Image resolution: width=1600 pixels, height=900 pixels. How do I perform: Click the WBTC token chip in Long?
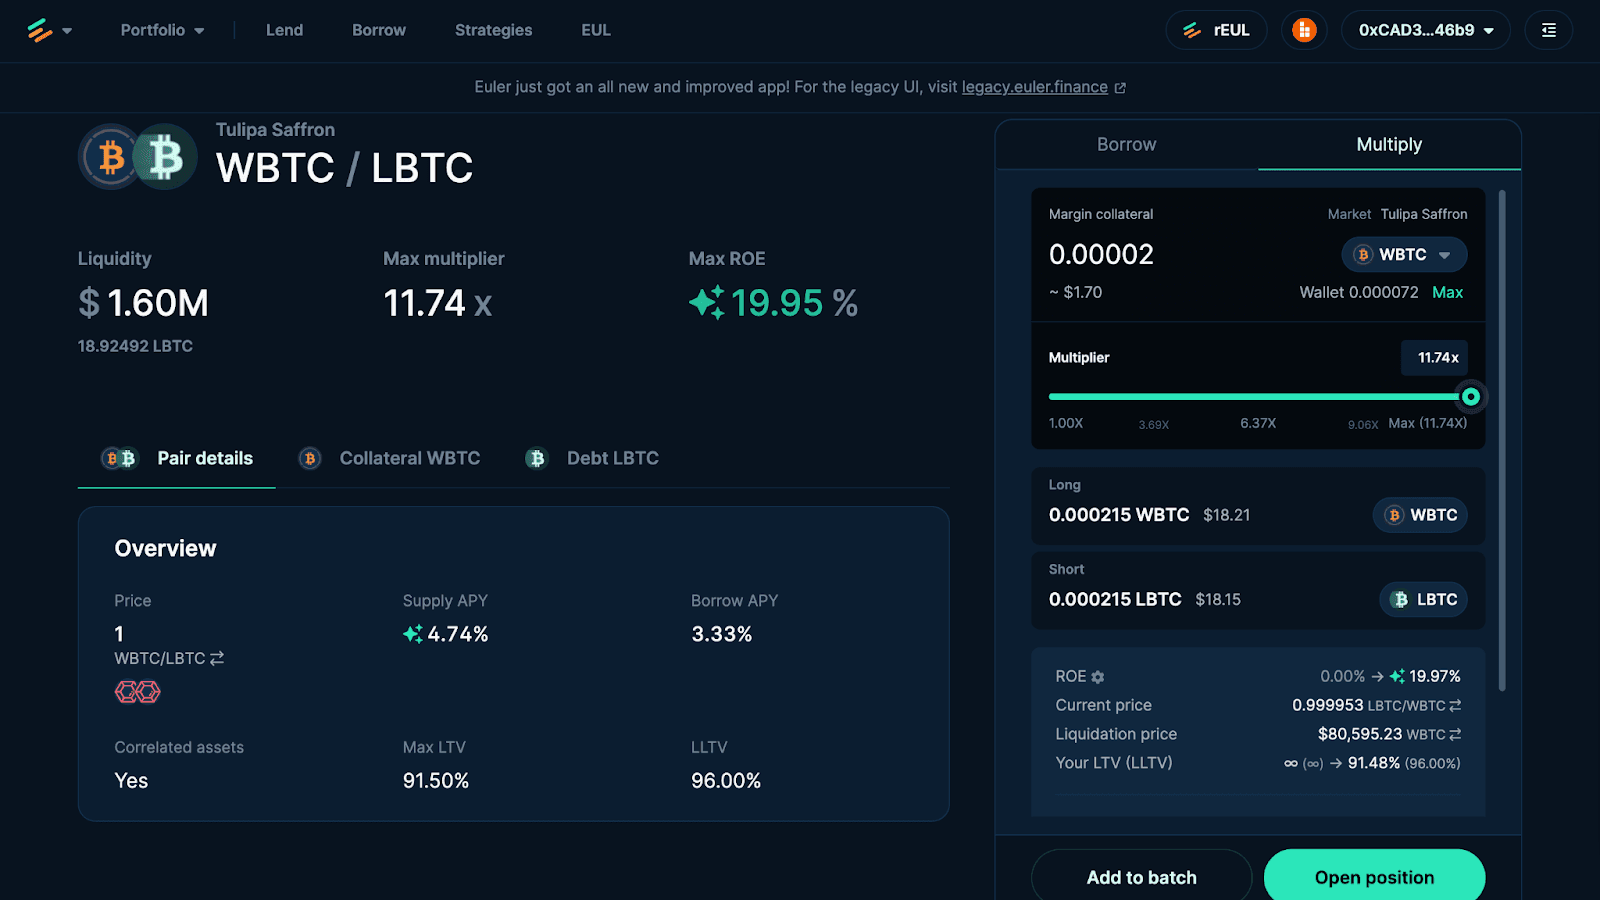(1420, 515)
